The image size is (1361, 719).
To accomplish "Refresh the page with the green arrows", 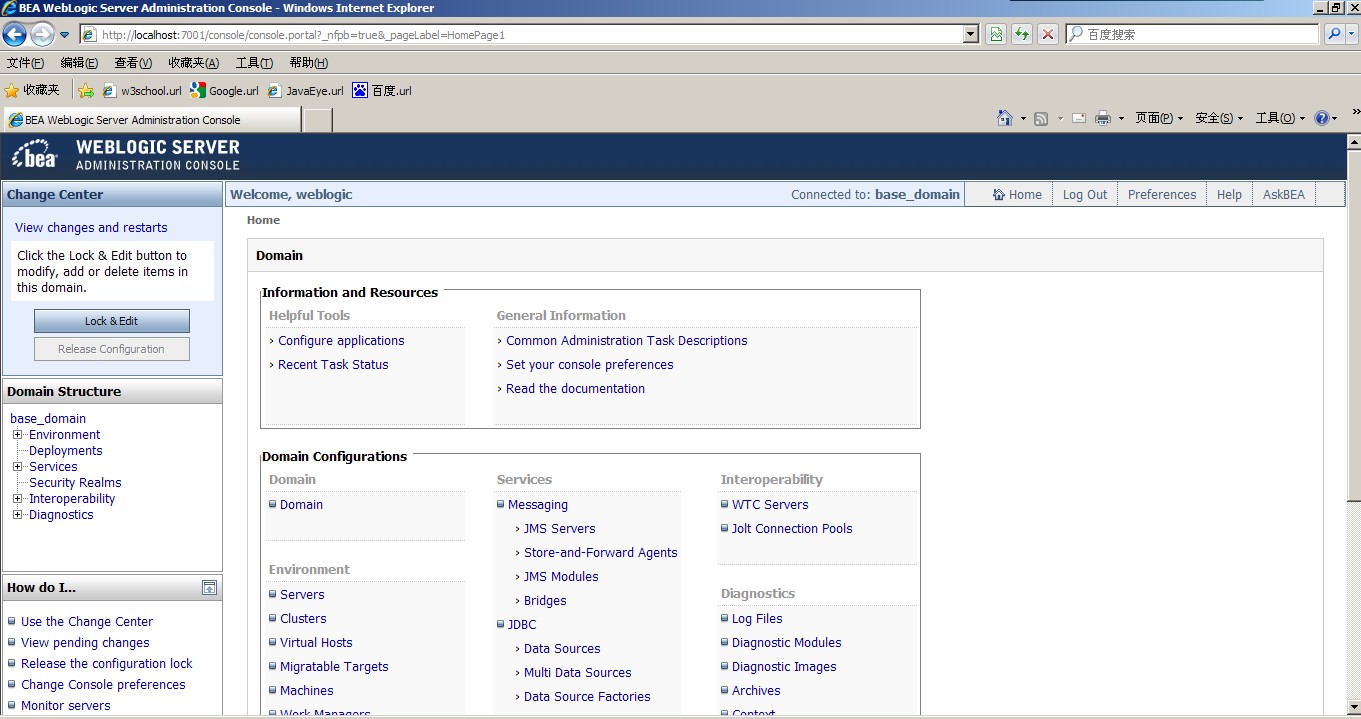I will point(1021,35).
